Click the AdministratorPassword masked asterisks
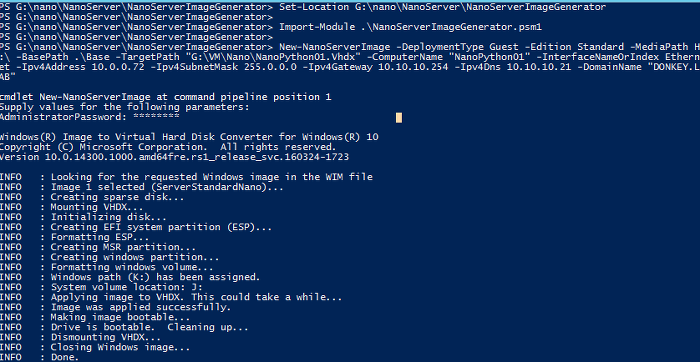 tap(156, 117)
